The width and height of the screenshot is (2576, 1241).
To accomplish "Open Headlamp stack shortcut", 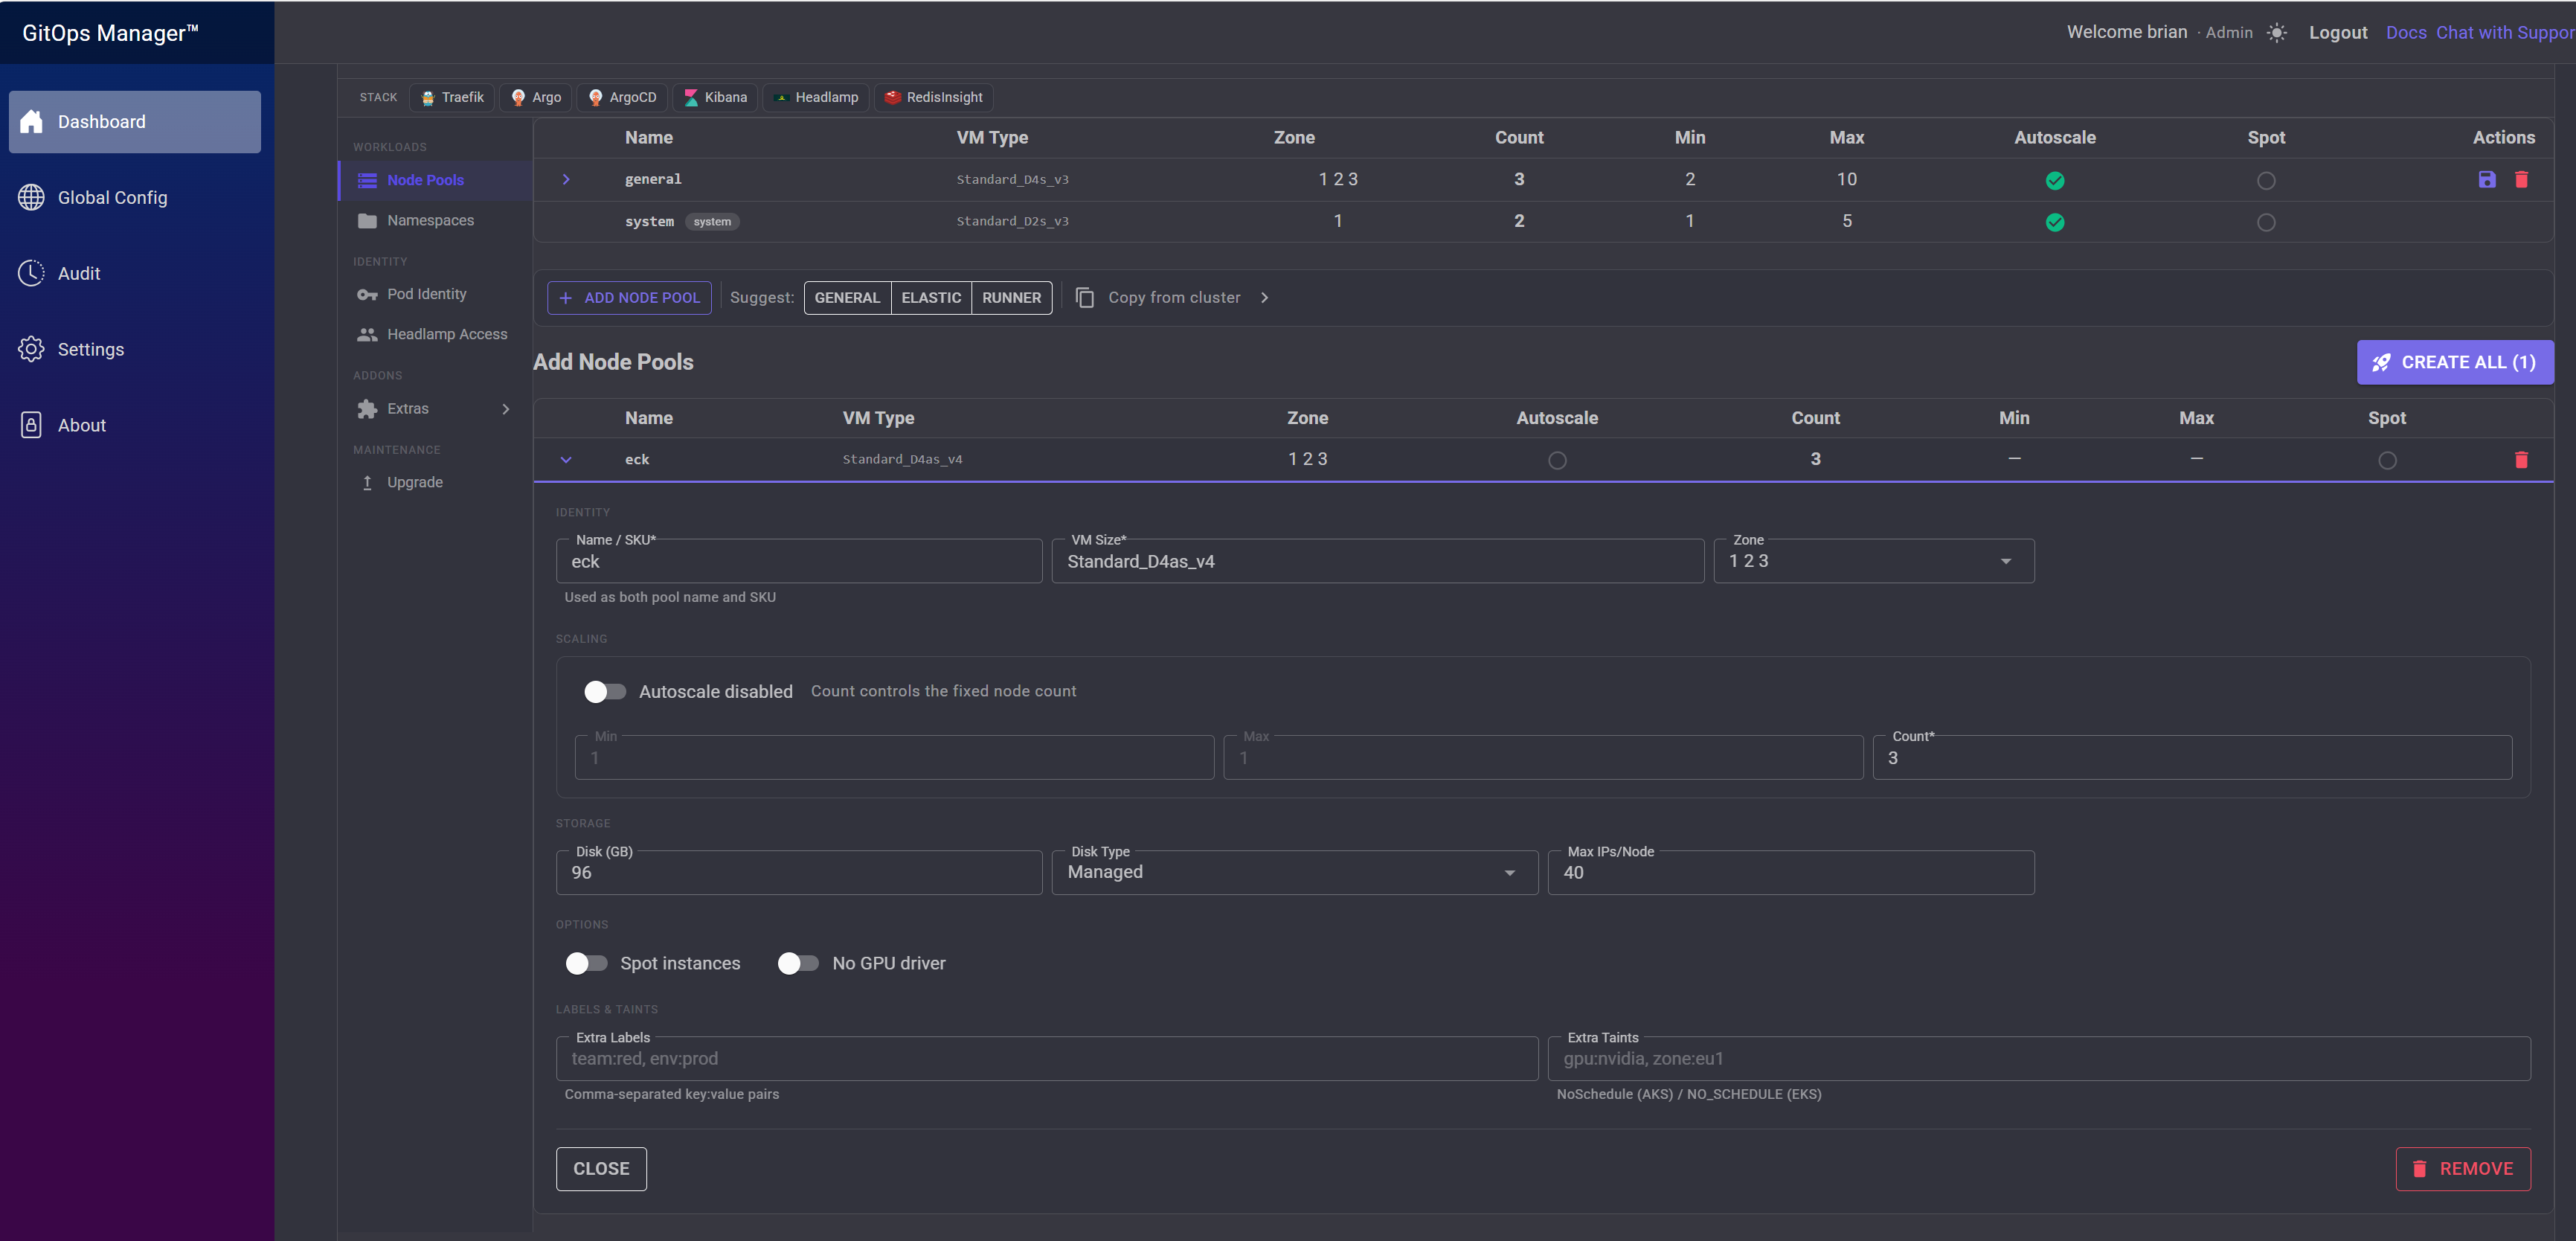I will 816,97.
